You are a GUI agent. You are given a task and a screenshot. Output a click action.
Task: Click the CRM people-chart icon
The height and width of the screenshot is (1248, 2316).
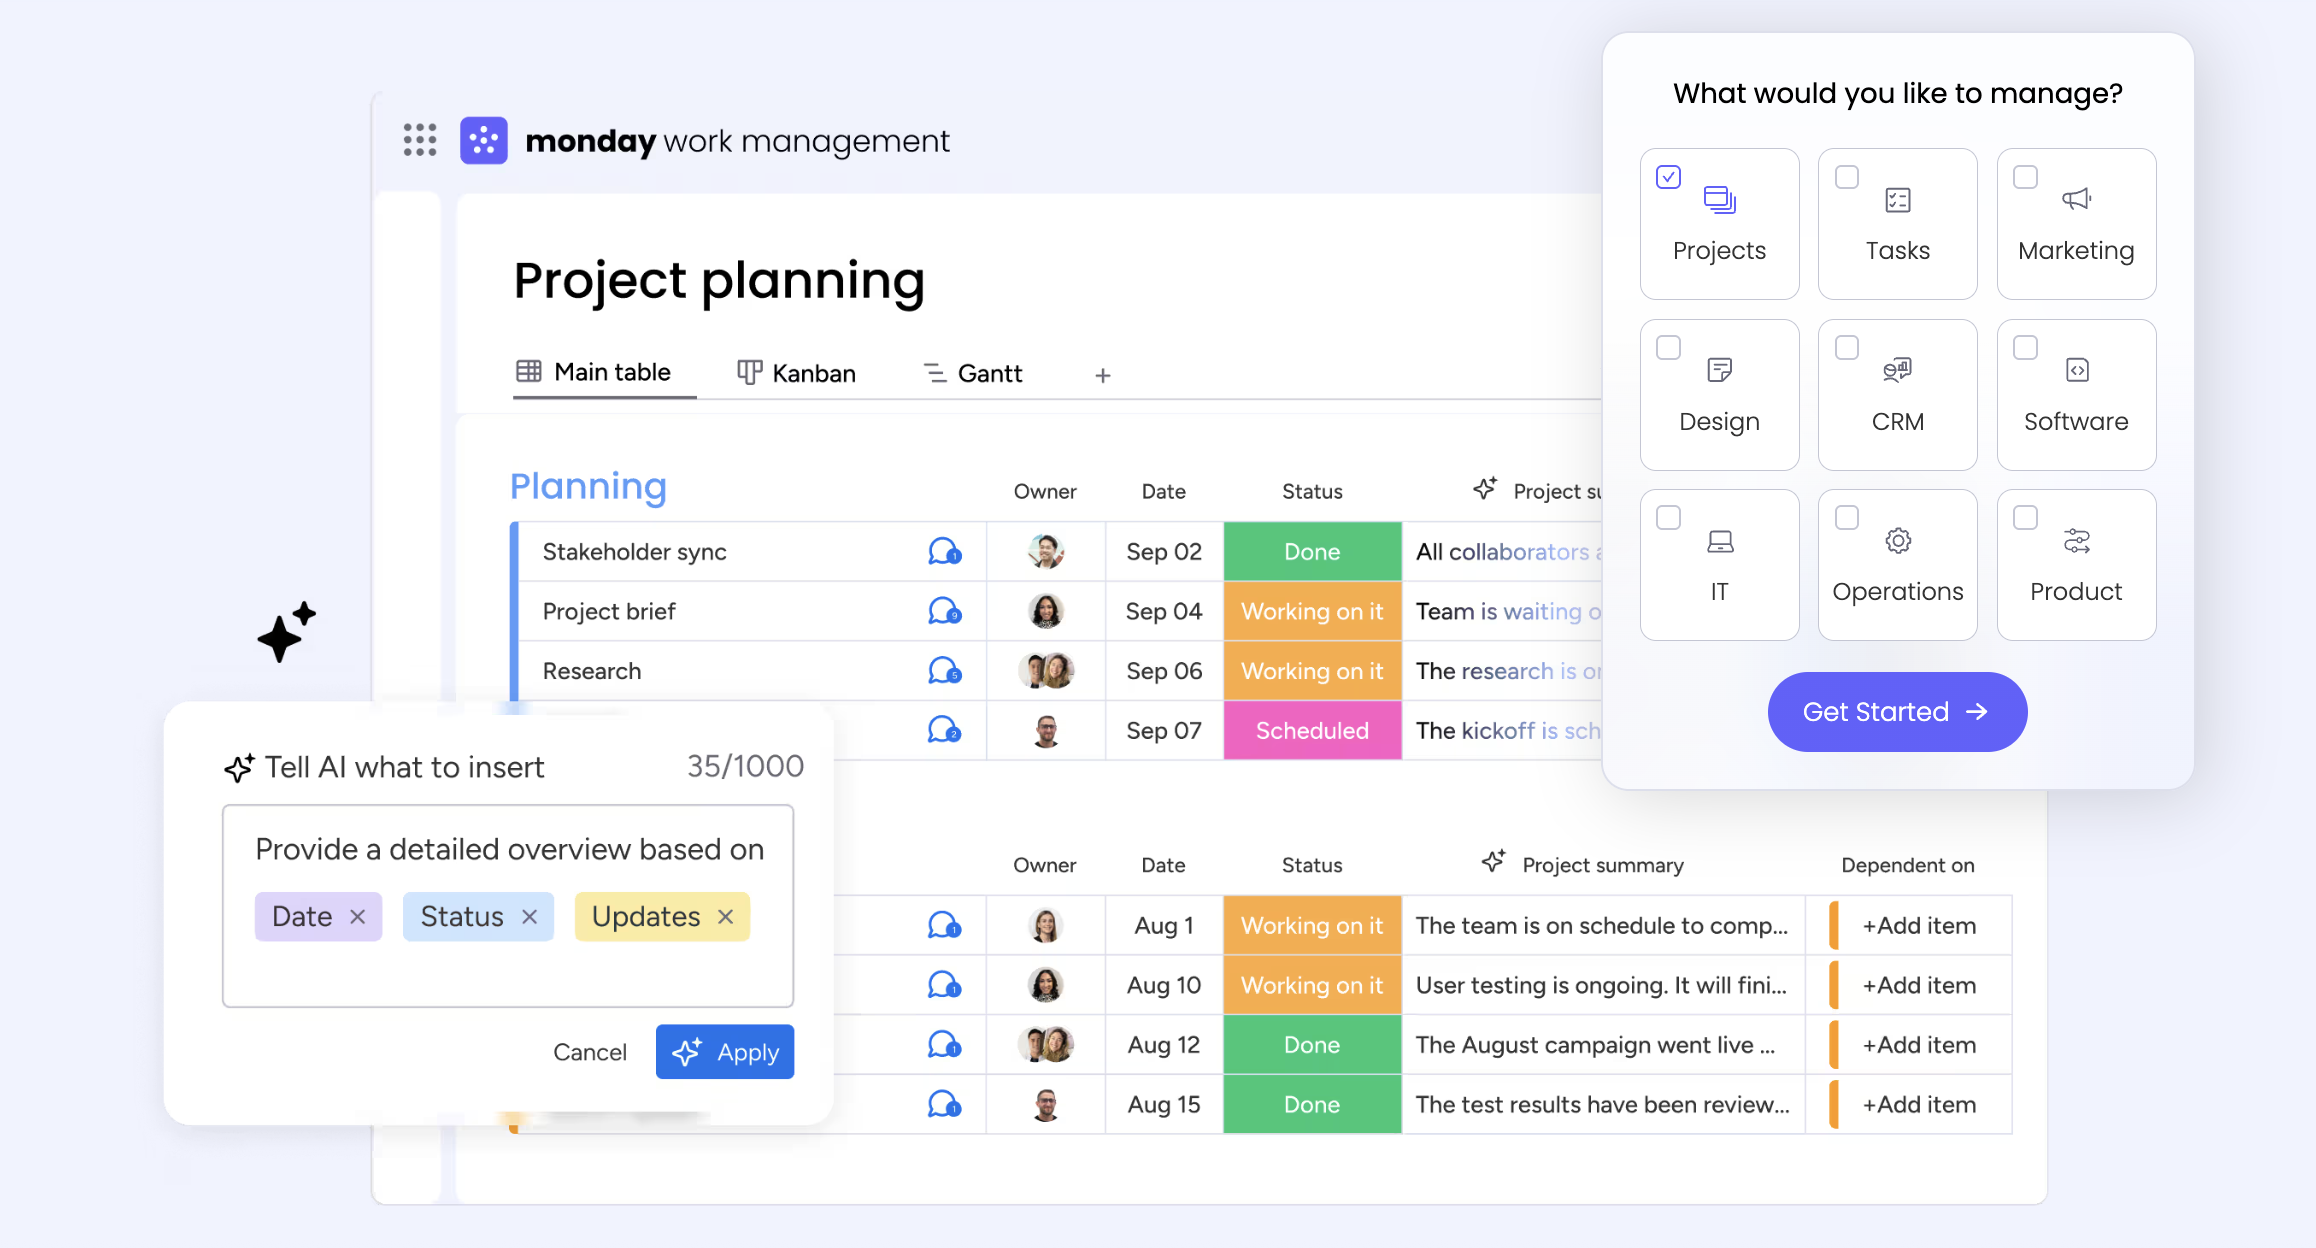[1898, 370]
